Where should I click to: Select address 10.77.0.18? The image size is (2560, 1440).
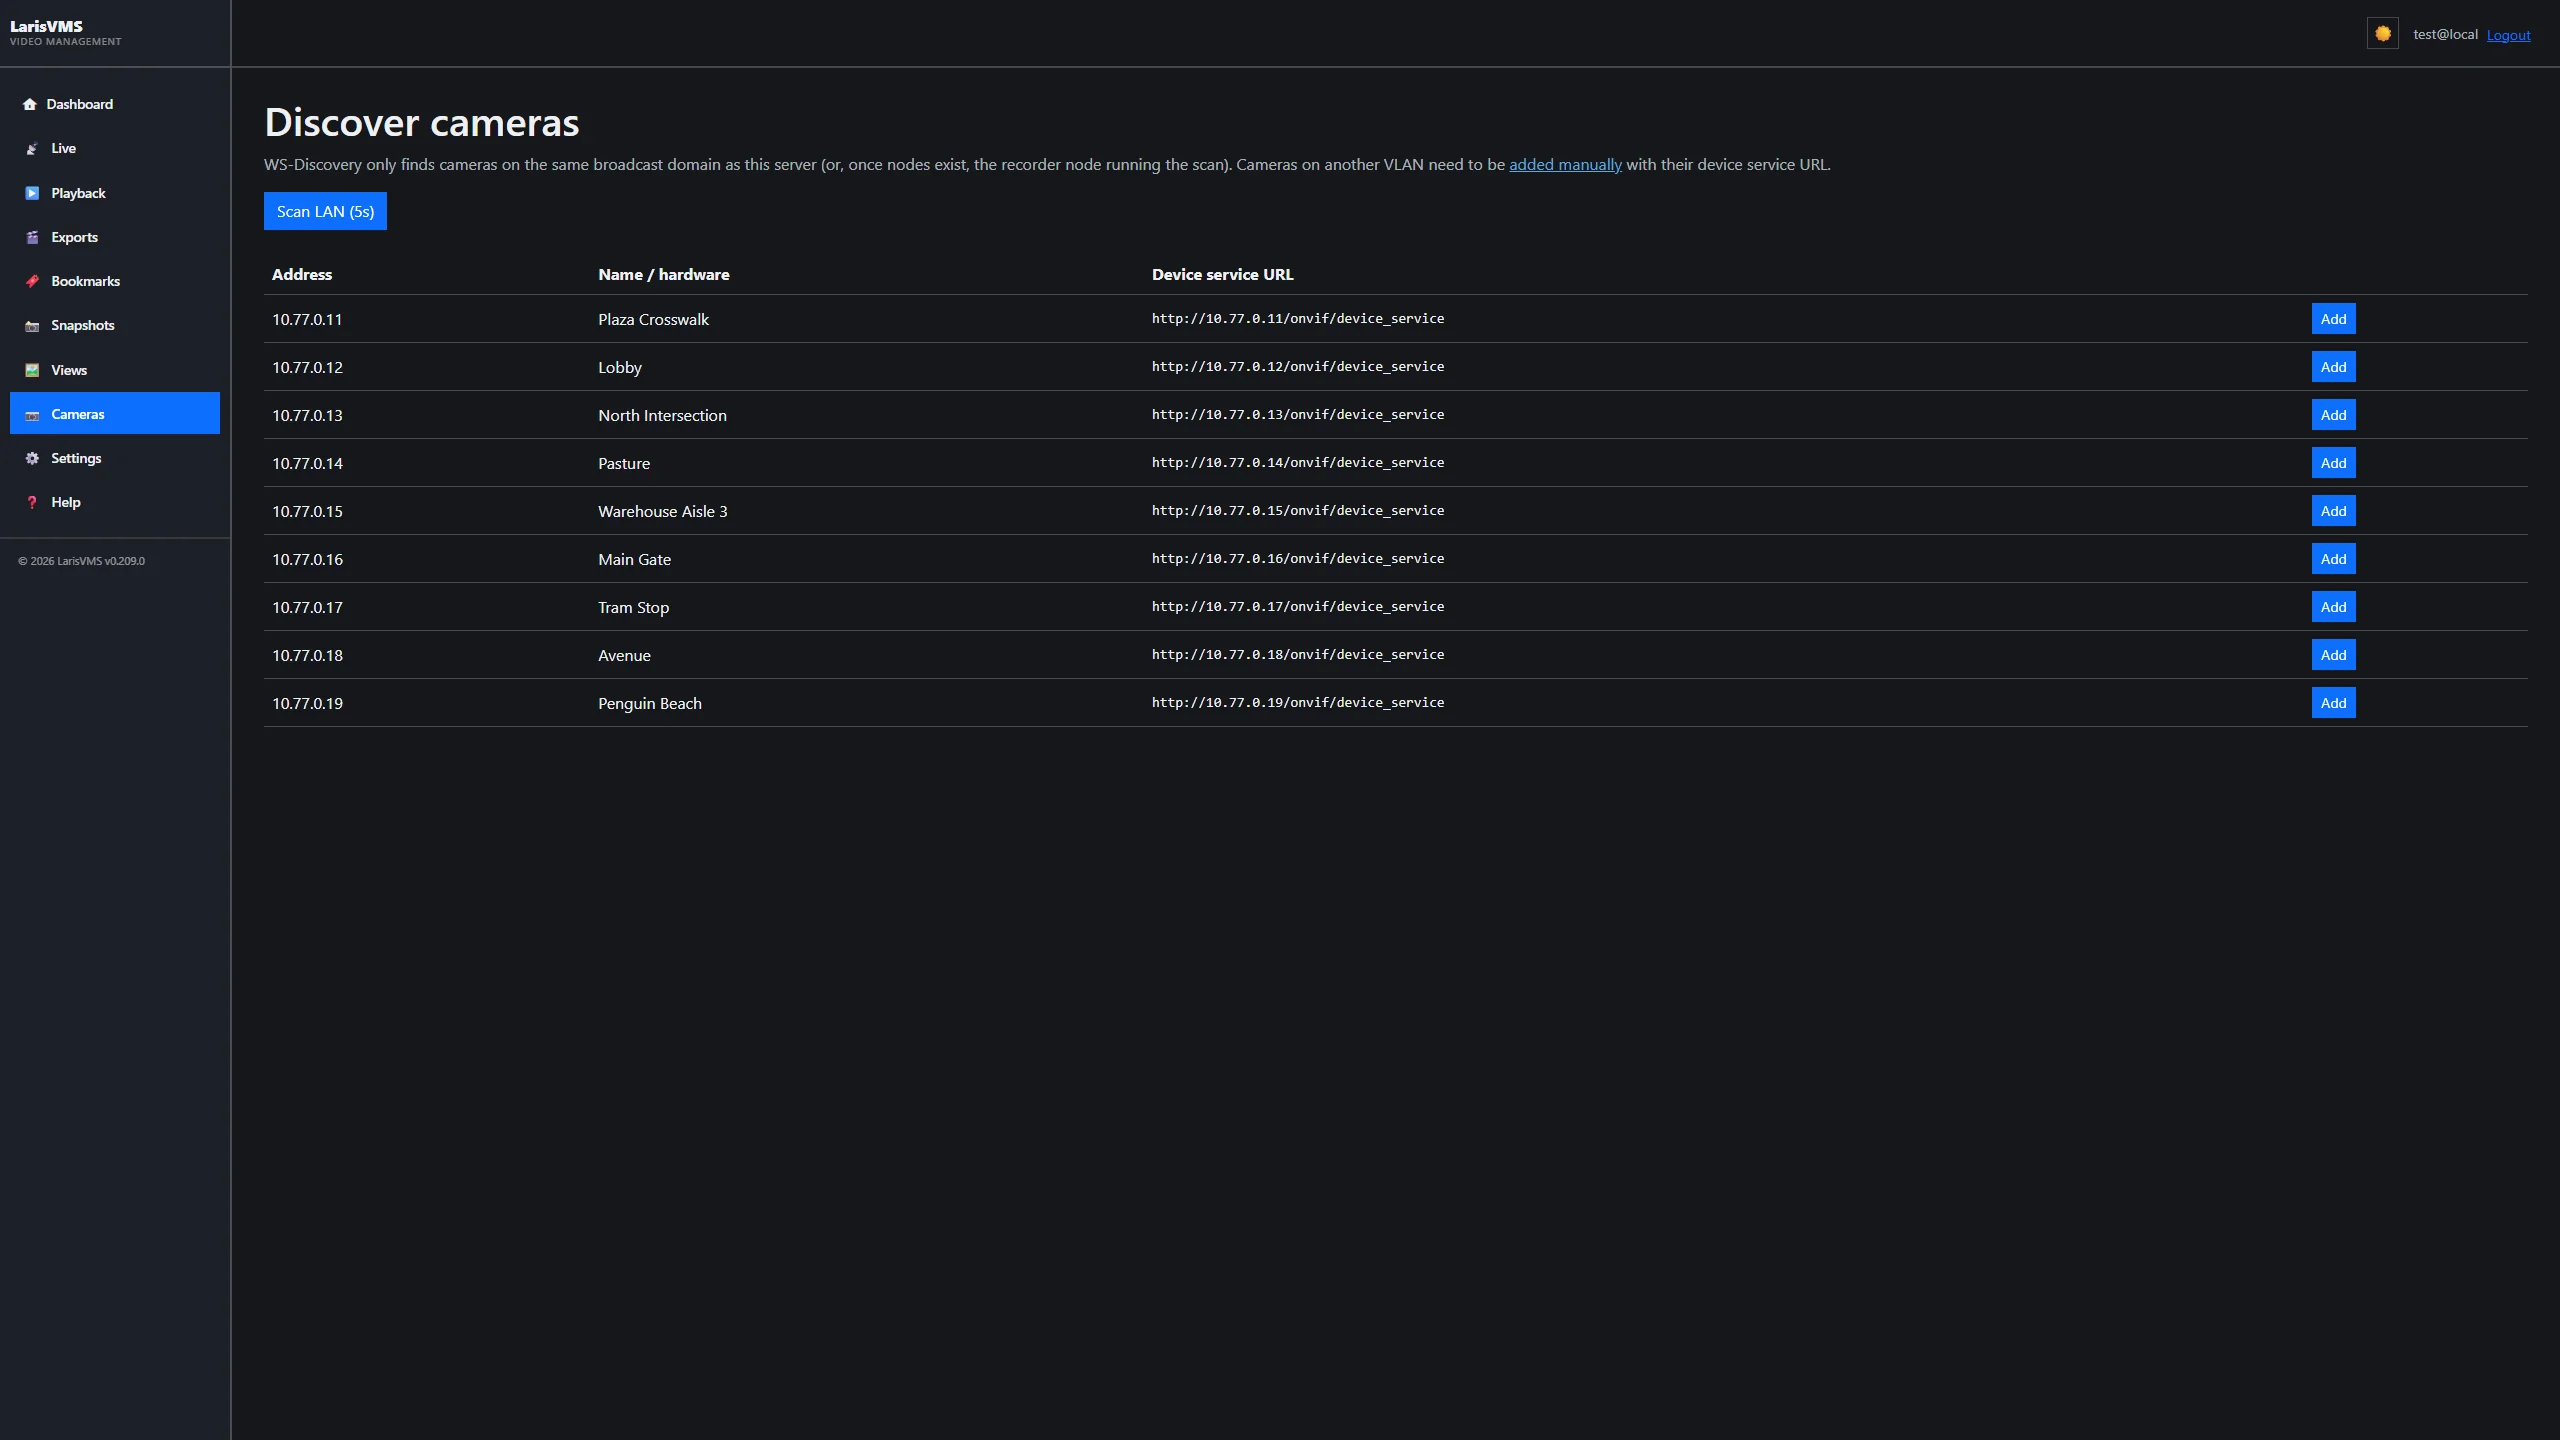tap(307, 655)
